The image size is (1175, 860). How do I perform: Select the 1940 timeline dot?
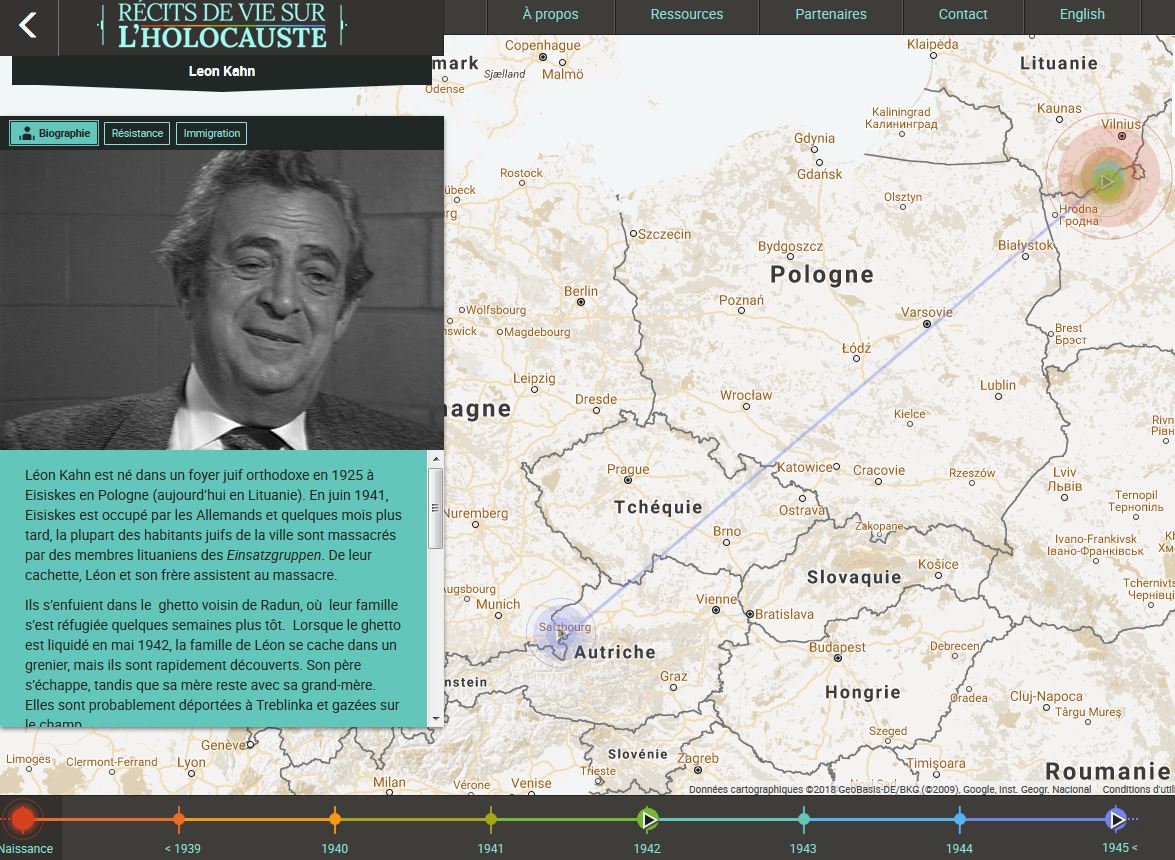pos(335,819)
